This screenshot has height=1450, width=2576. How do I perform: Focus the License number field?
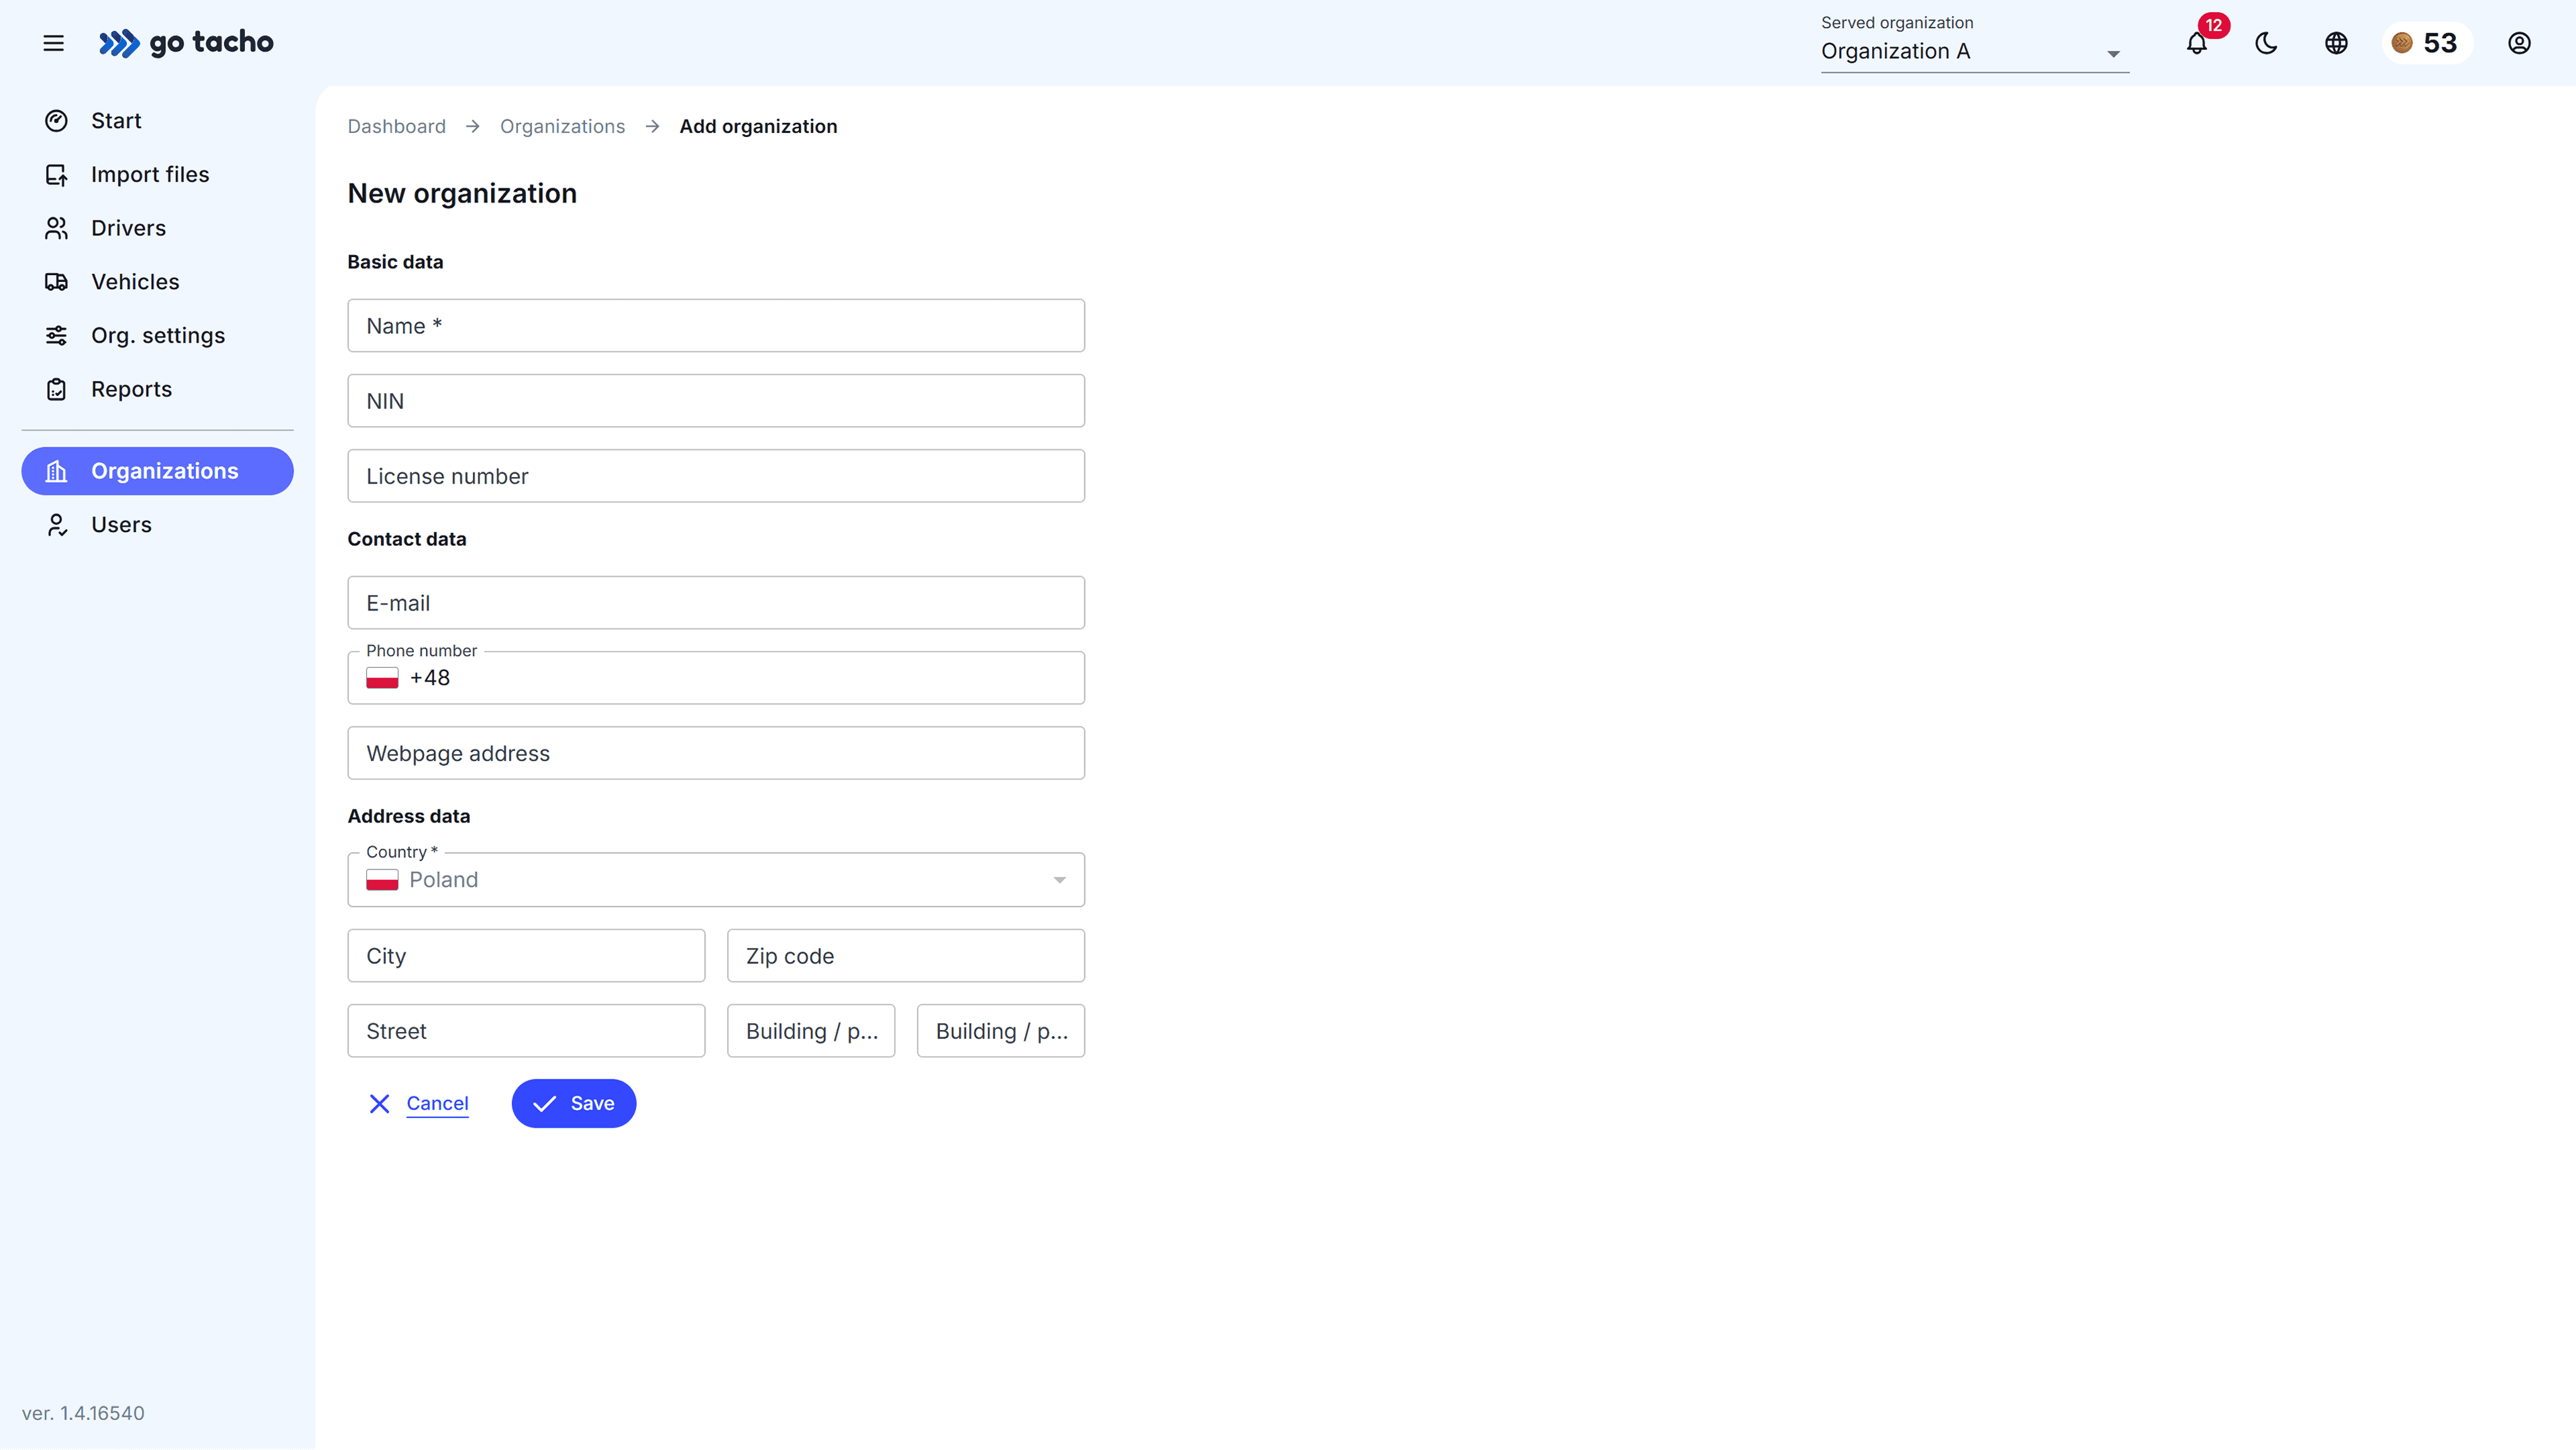point(716,476)
